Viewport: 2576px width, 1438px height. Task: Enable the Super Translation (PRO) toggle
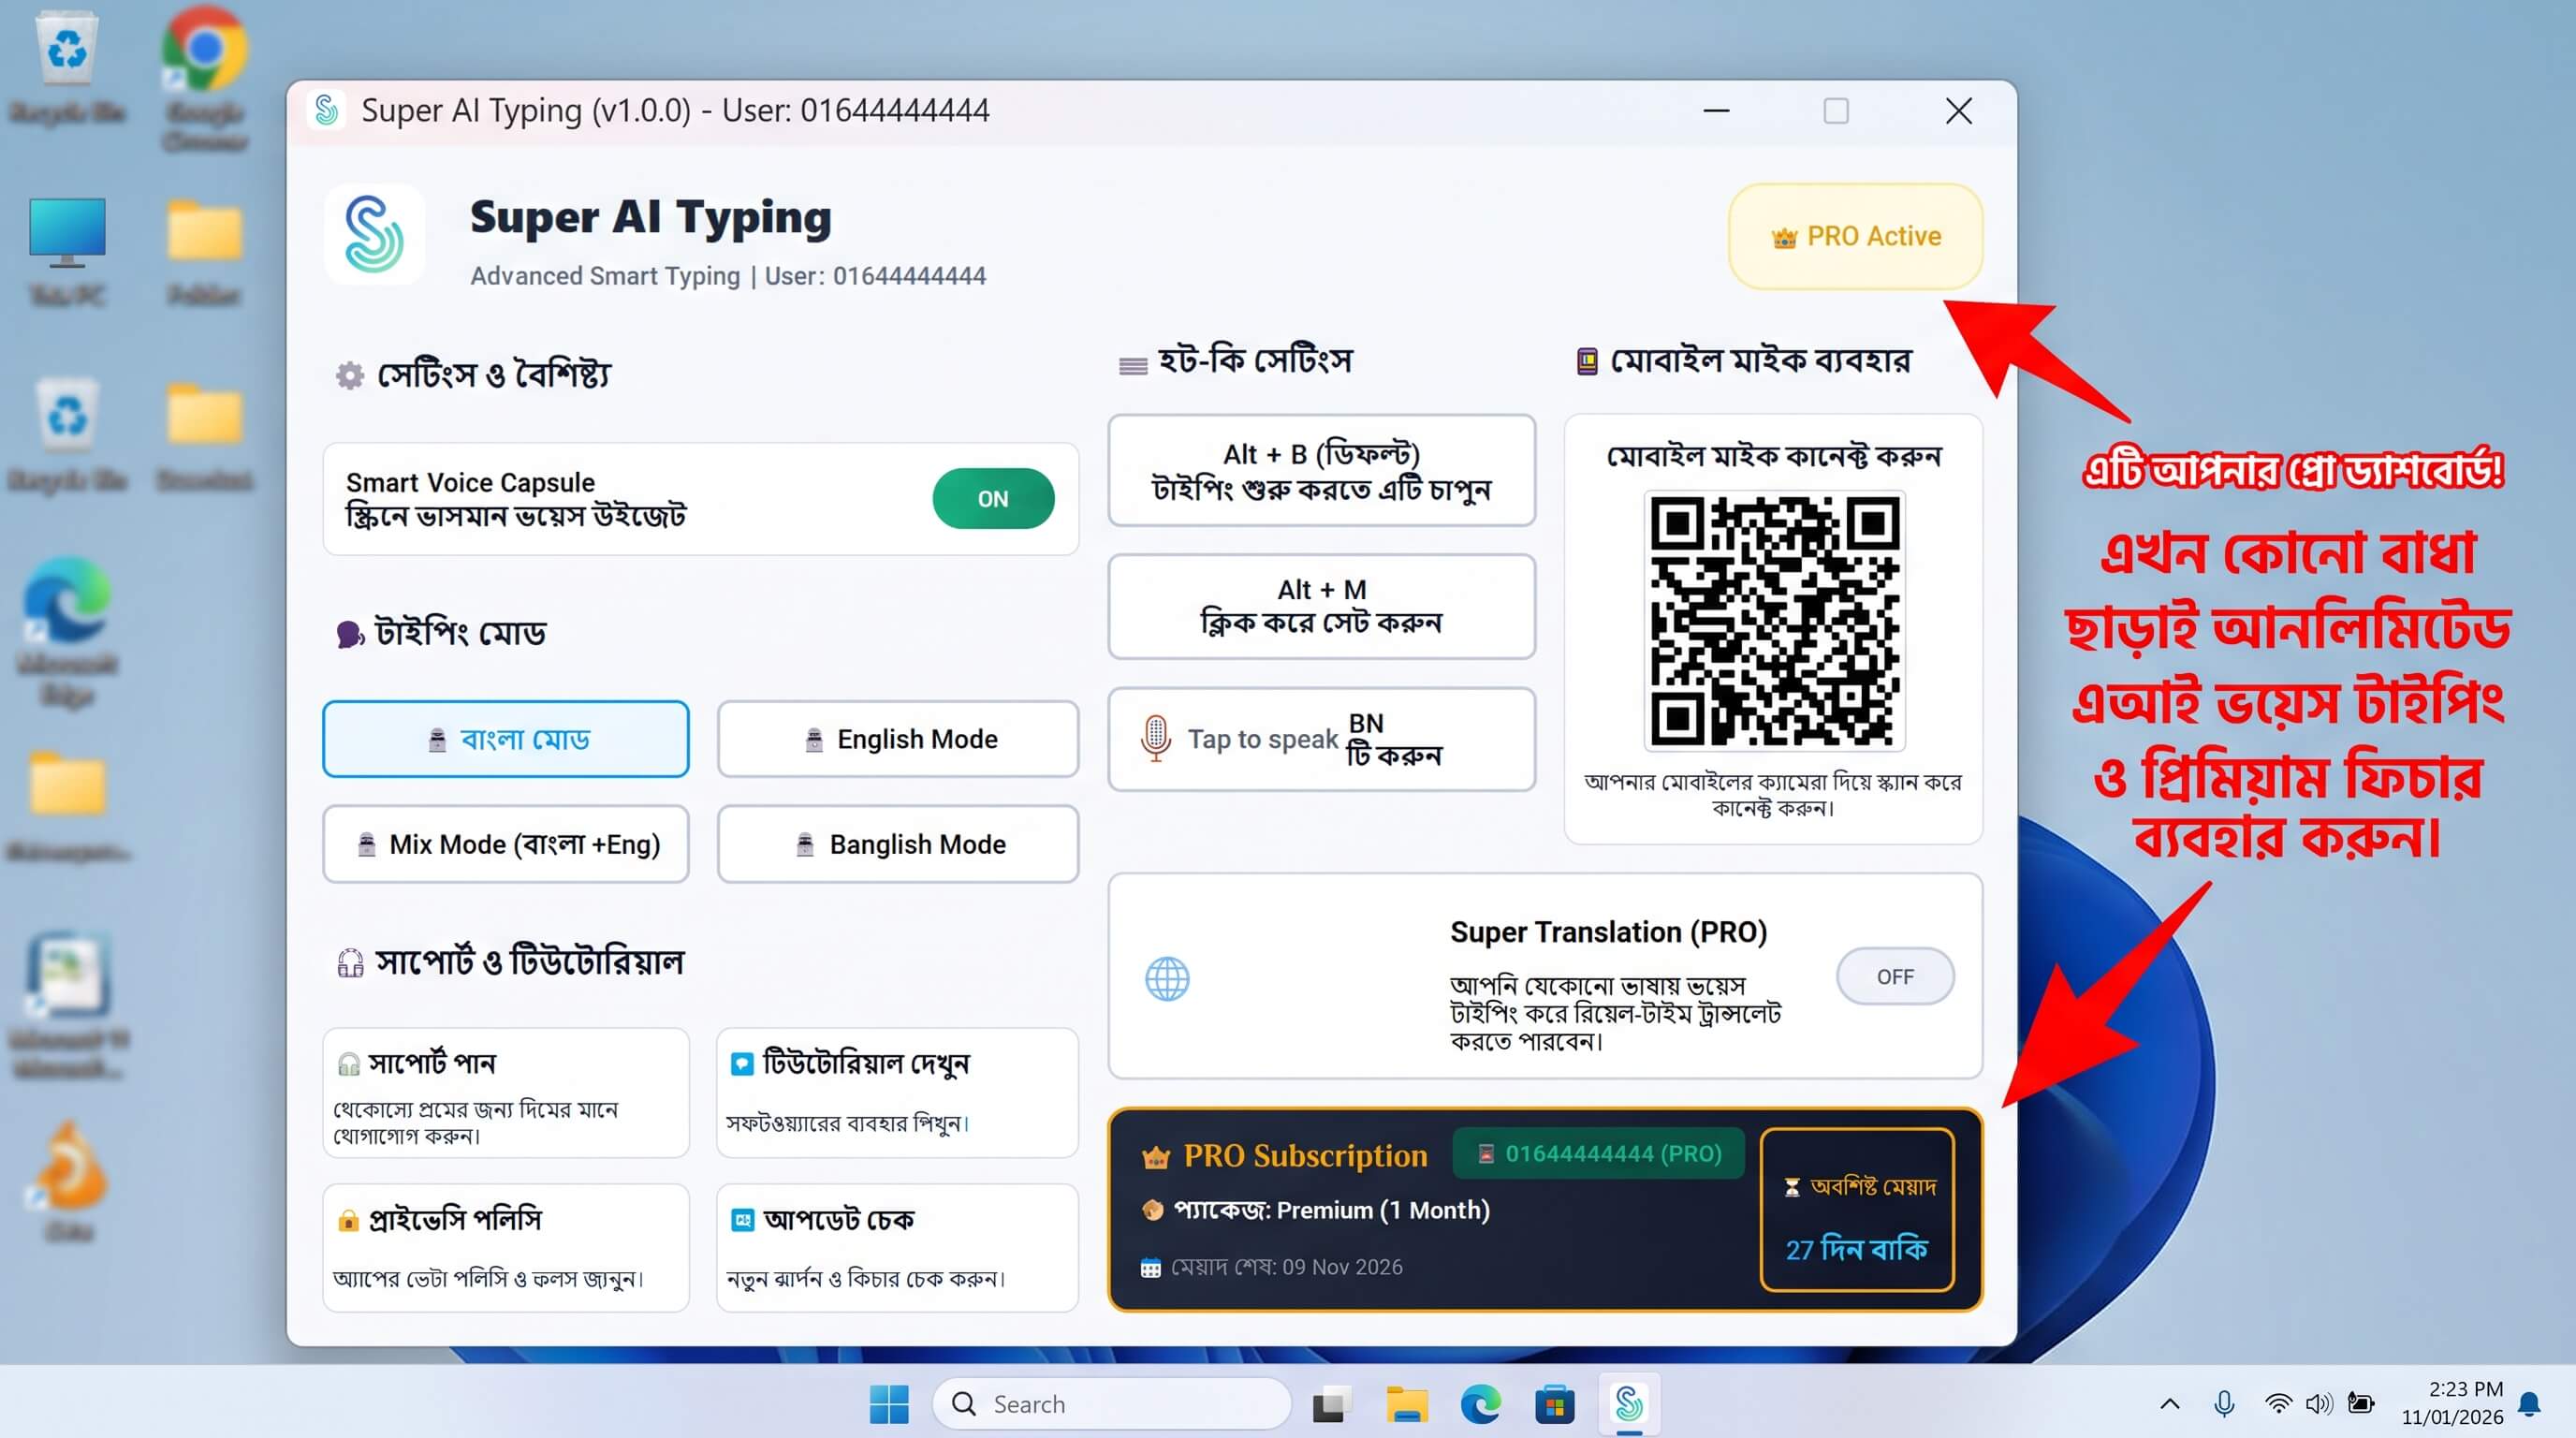[1894, 976]
